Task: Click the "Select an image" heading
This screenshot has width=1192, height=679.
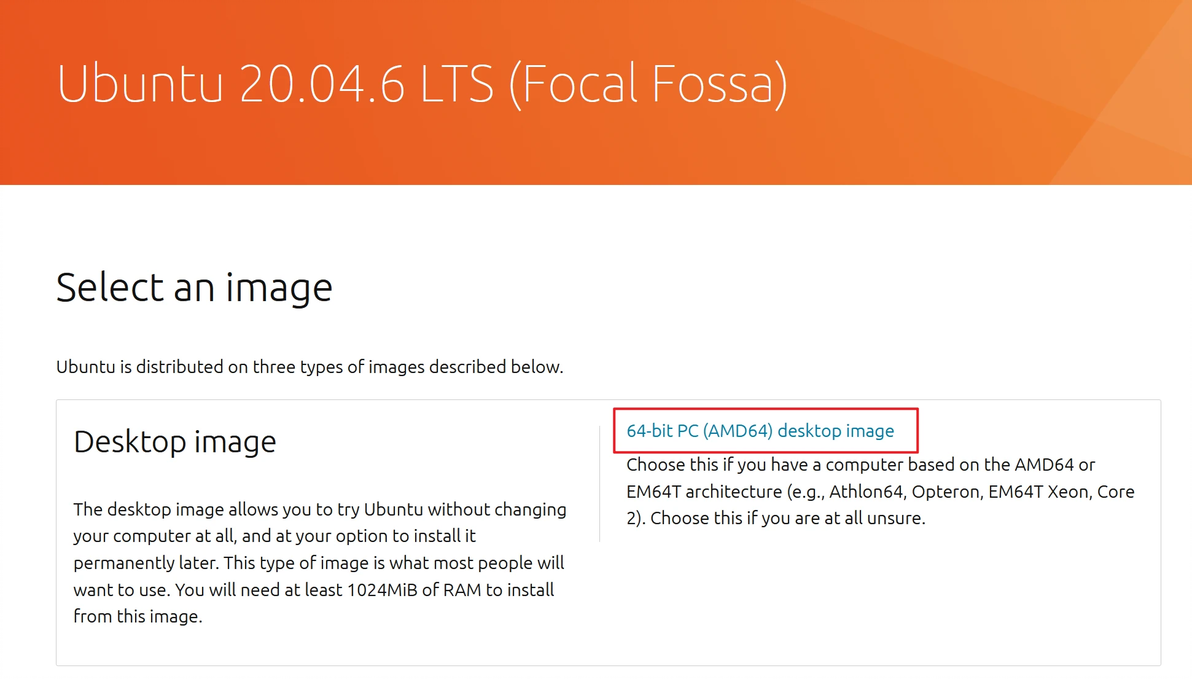Action: coord(194,288)
